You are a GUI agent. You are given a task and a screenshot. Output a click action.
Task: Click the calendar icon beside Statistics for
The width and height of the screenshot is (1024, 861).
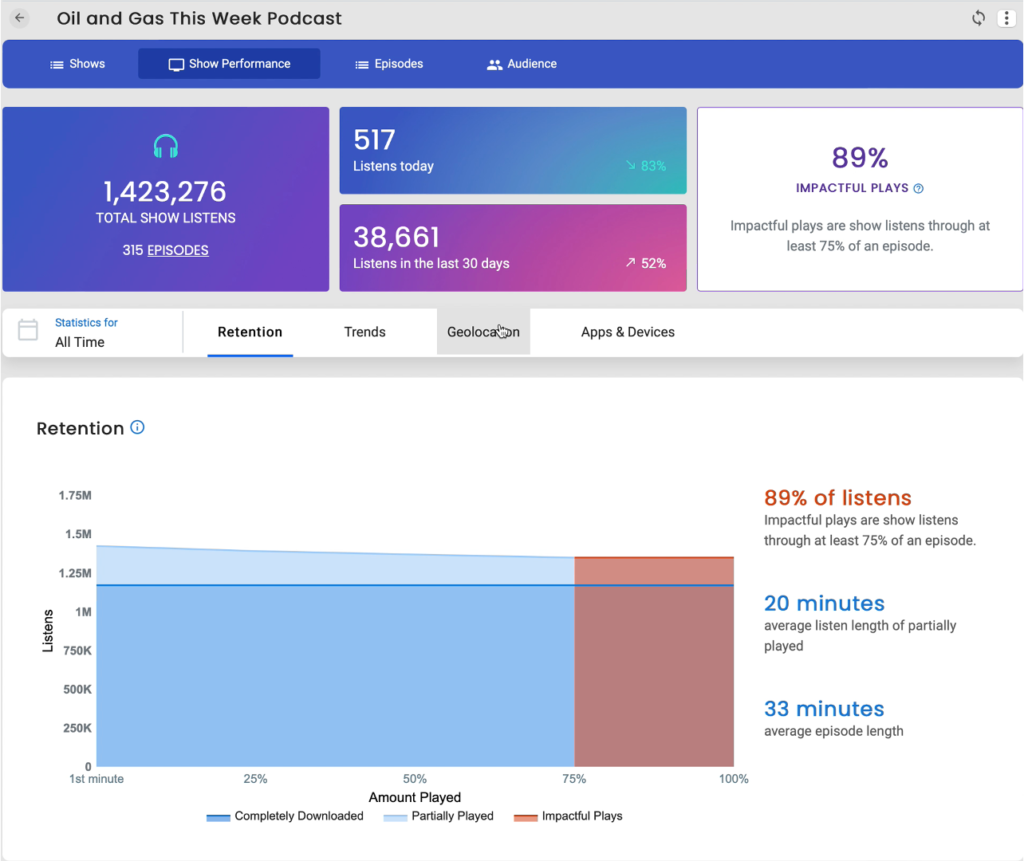click(28, 330)
